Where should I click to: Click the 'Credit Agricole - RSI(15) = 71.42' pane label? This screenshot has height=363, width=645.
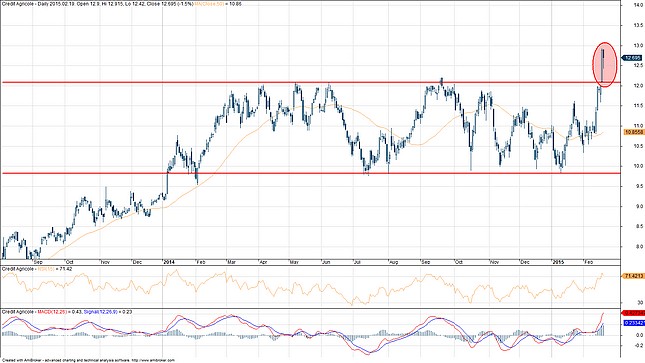(37, 269)
